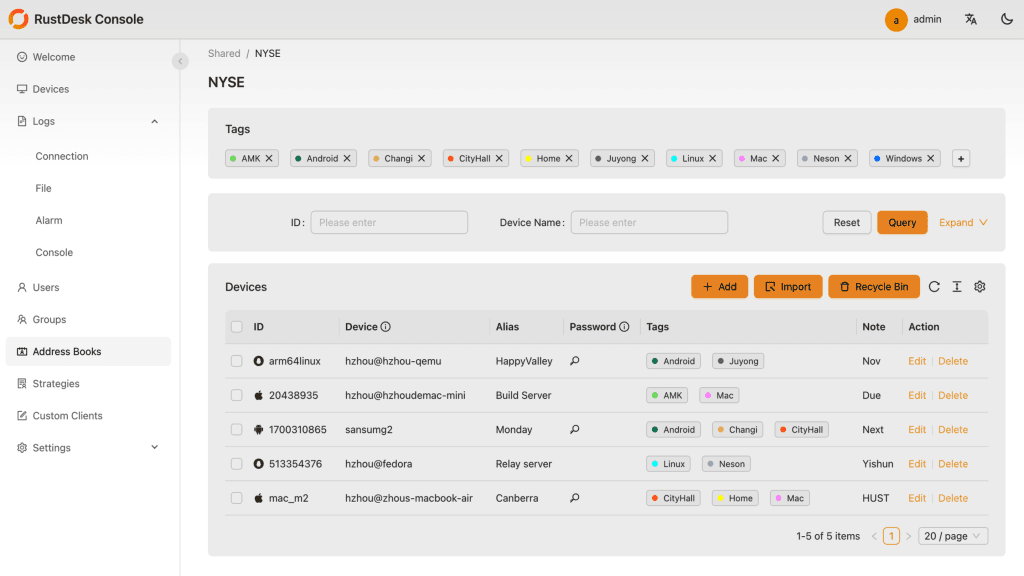Remove the Home tag
Screen dimensions: 1024x576
(x=569, y=159)
